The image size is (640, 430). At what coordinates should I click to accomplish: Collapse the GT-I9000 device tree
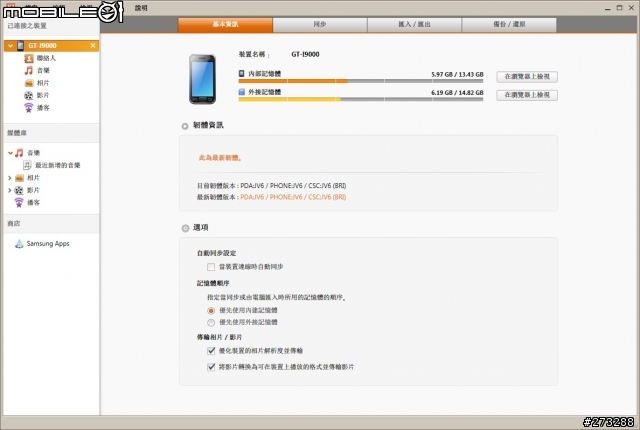coord(11,46)
